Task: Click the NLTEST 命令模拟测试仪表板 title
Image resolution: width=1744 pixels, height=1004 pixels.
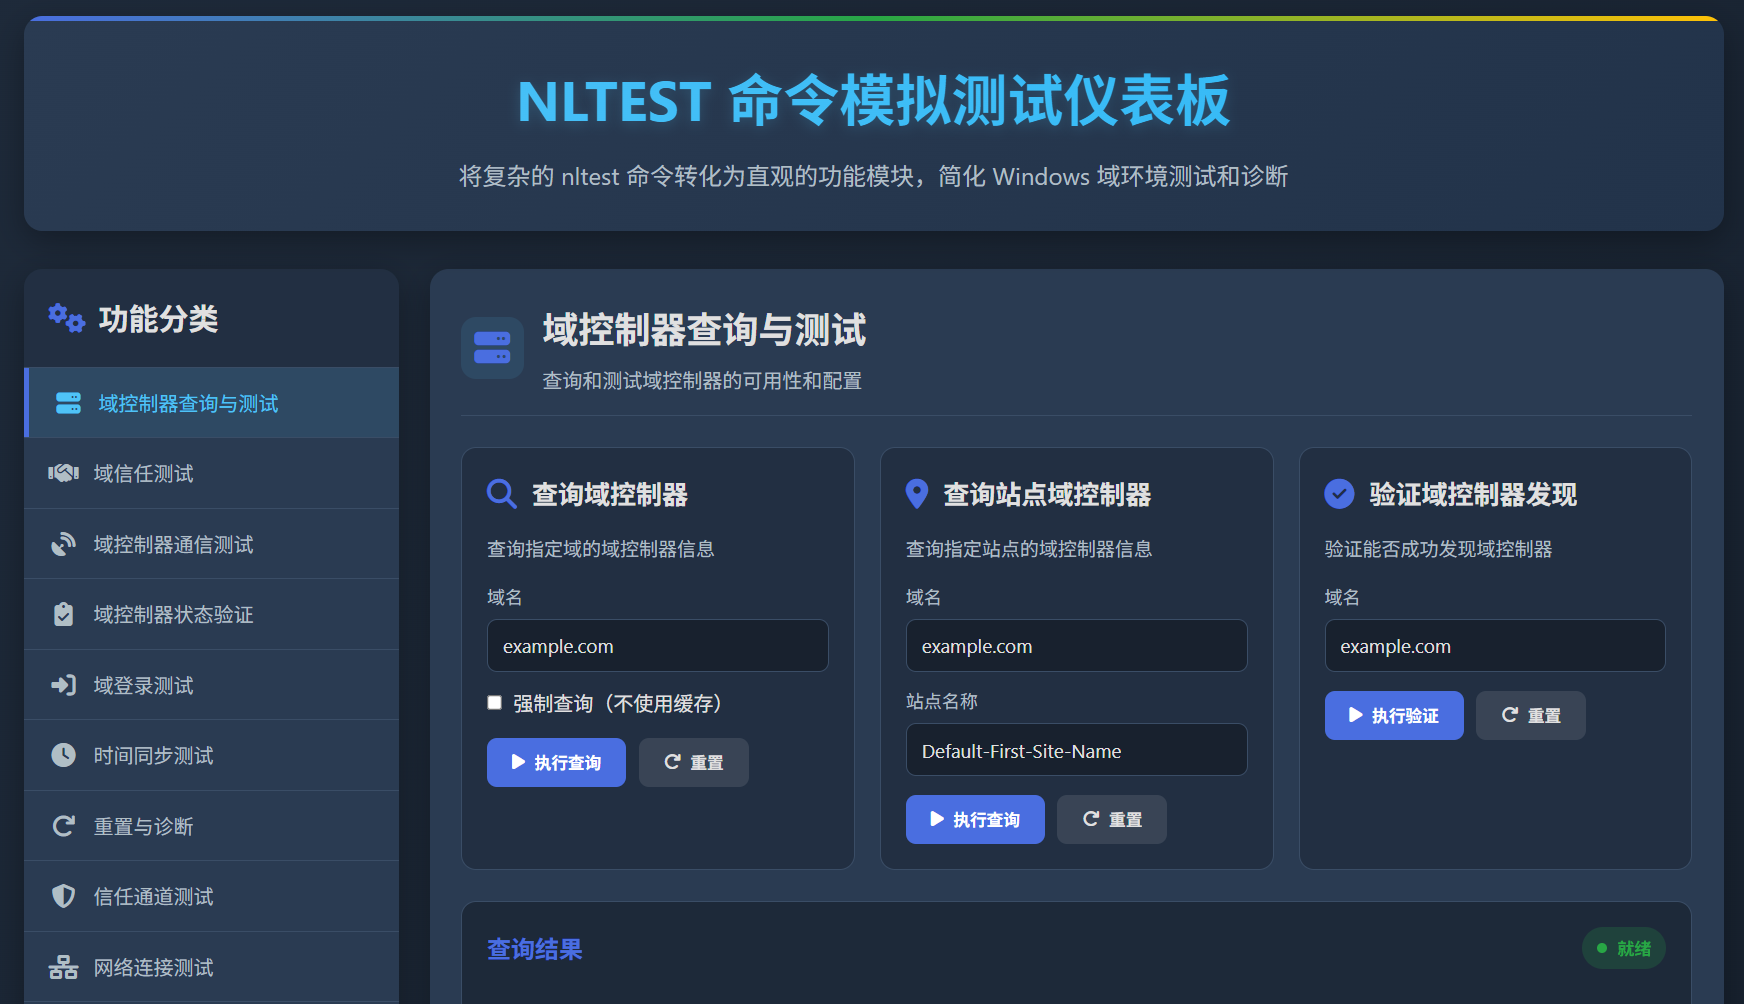Action: (874, 101)
